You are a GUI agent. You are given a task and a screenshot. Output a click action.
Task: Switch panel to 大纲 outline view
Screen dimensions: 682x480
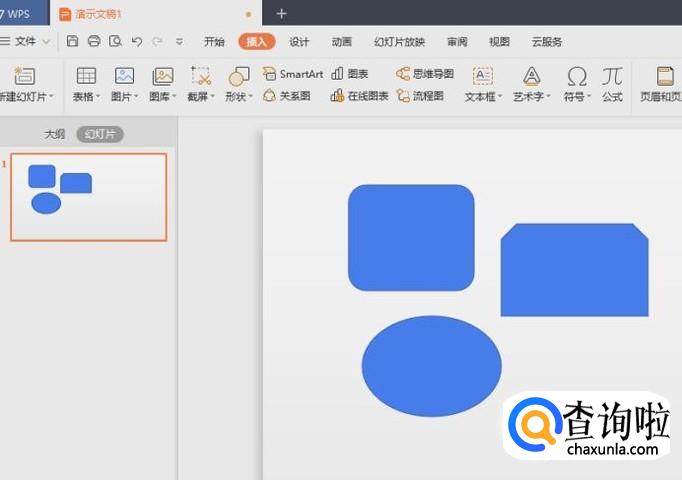click(x=54, y=134)
